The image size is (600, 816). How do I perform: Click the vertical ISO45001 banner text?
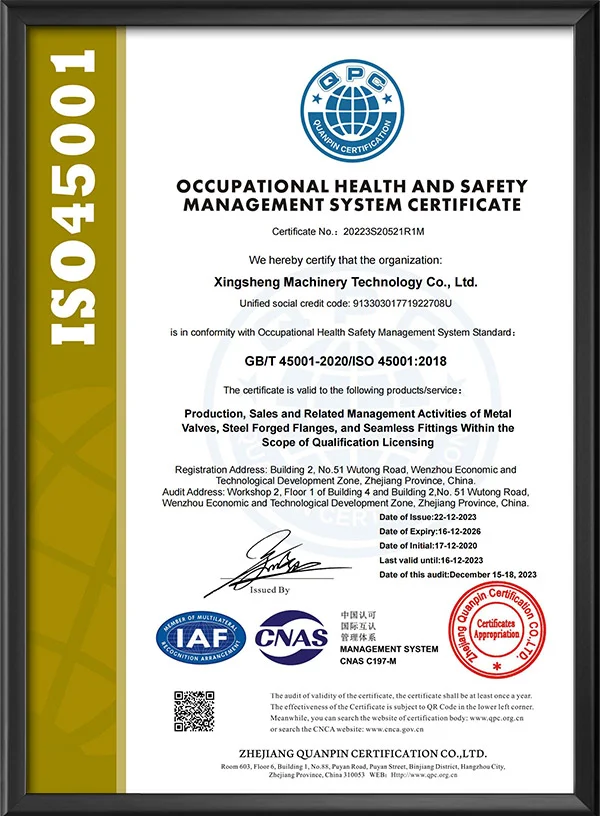73,200
